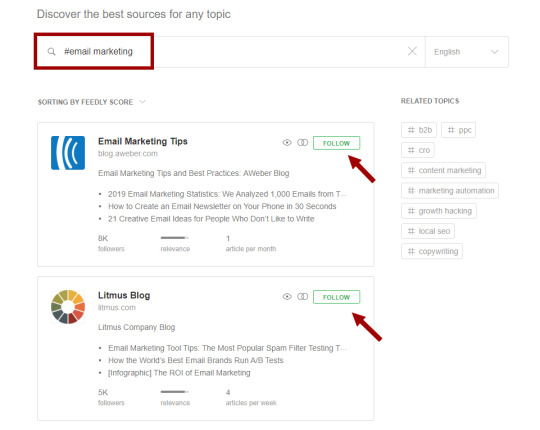Click the search field containing #email marketing
The image size is (540, 430).
pyautogui.click(x=231, y=52)
